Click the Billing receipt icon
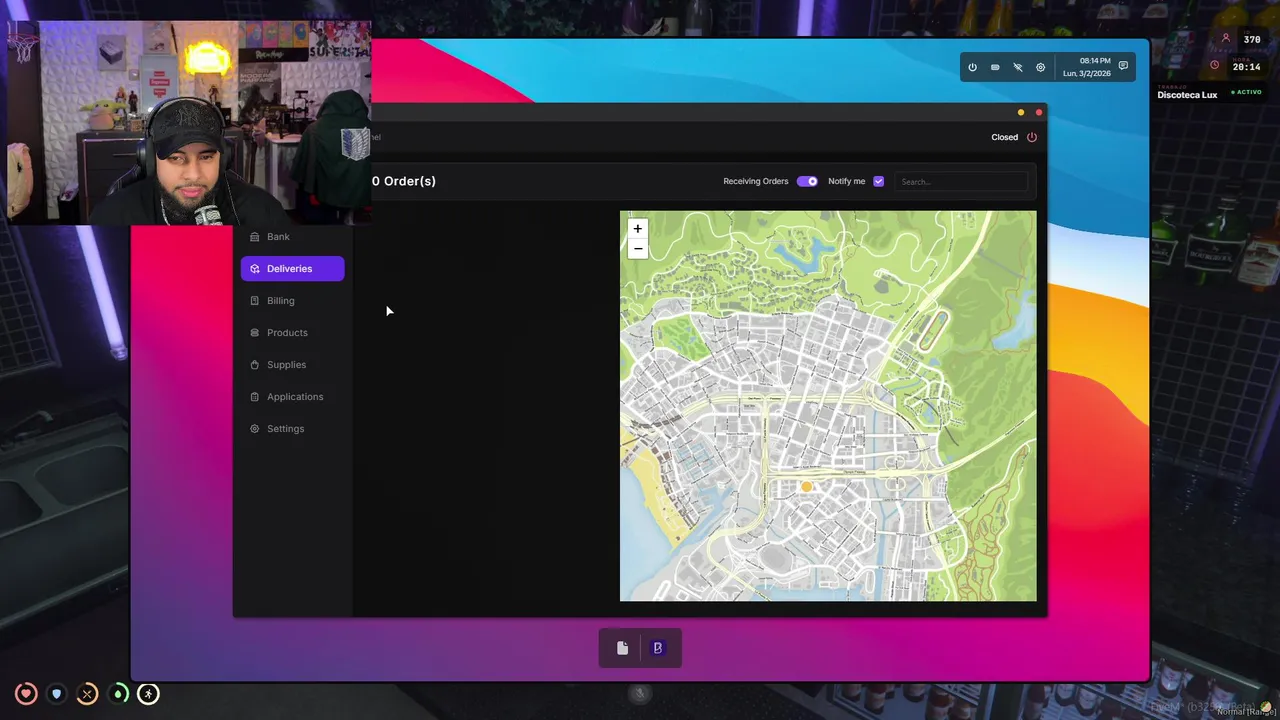 pos(255,300)
